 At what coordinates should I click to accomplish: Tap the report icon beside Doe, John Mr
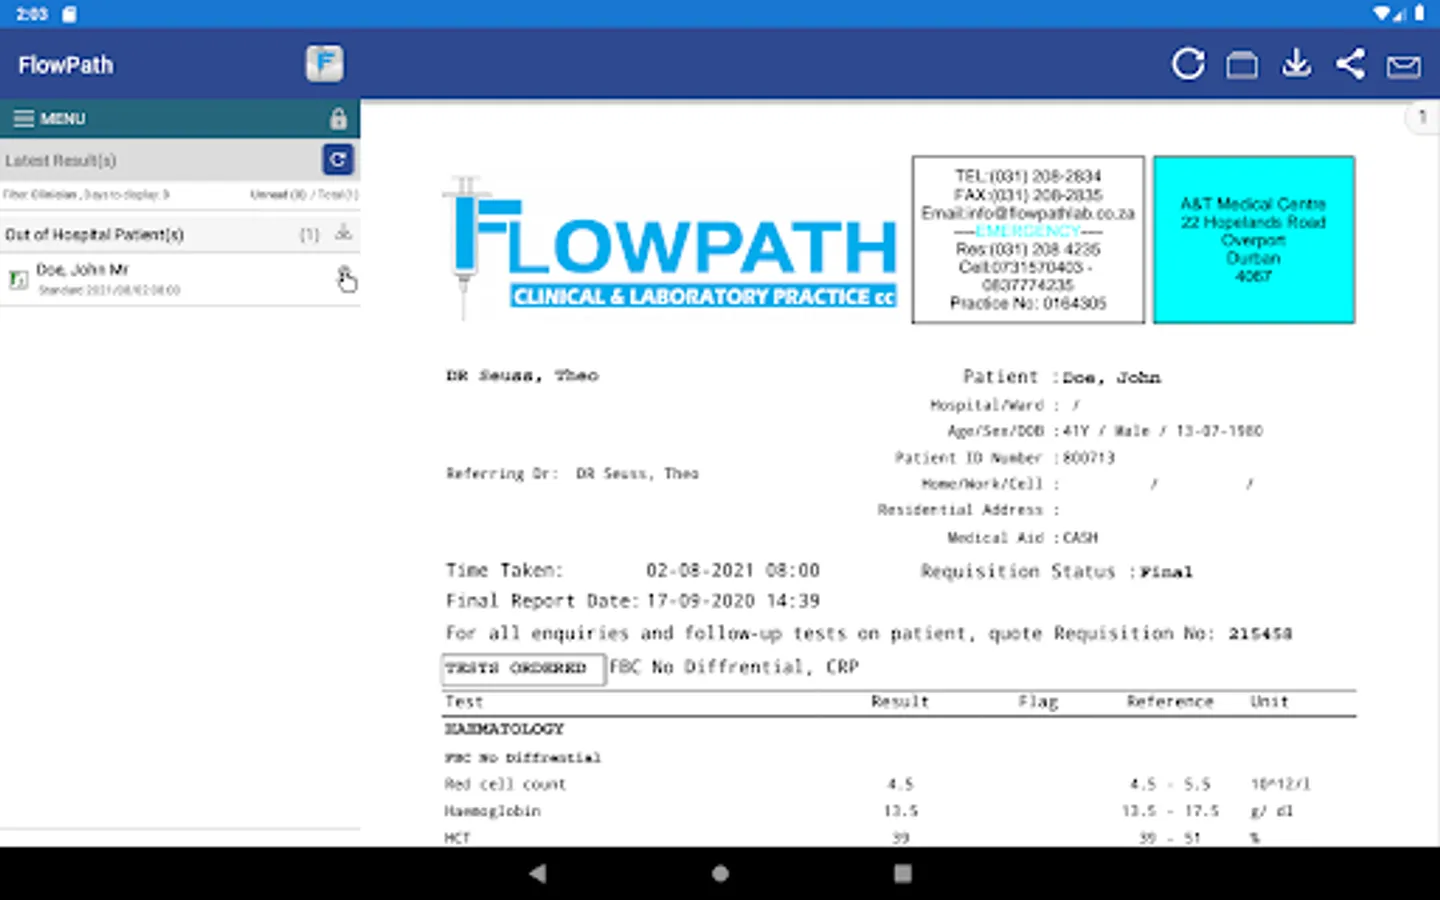(18, 280)
